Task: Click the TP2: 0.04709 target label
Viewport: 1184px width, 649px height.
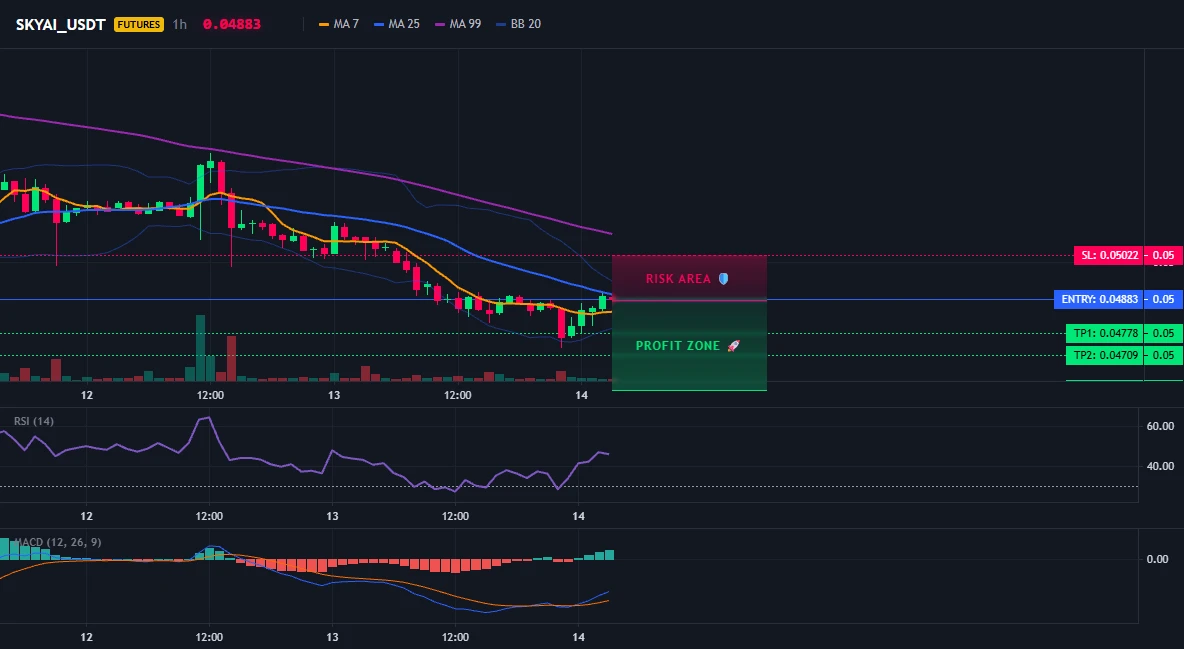Action: (1105, 355)
